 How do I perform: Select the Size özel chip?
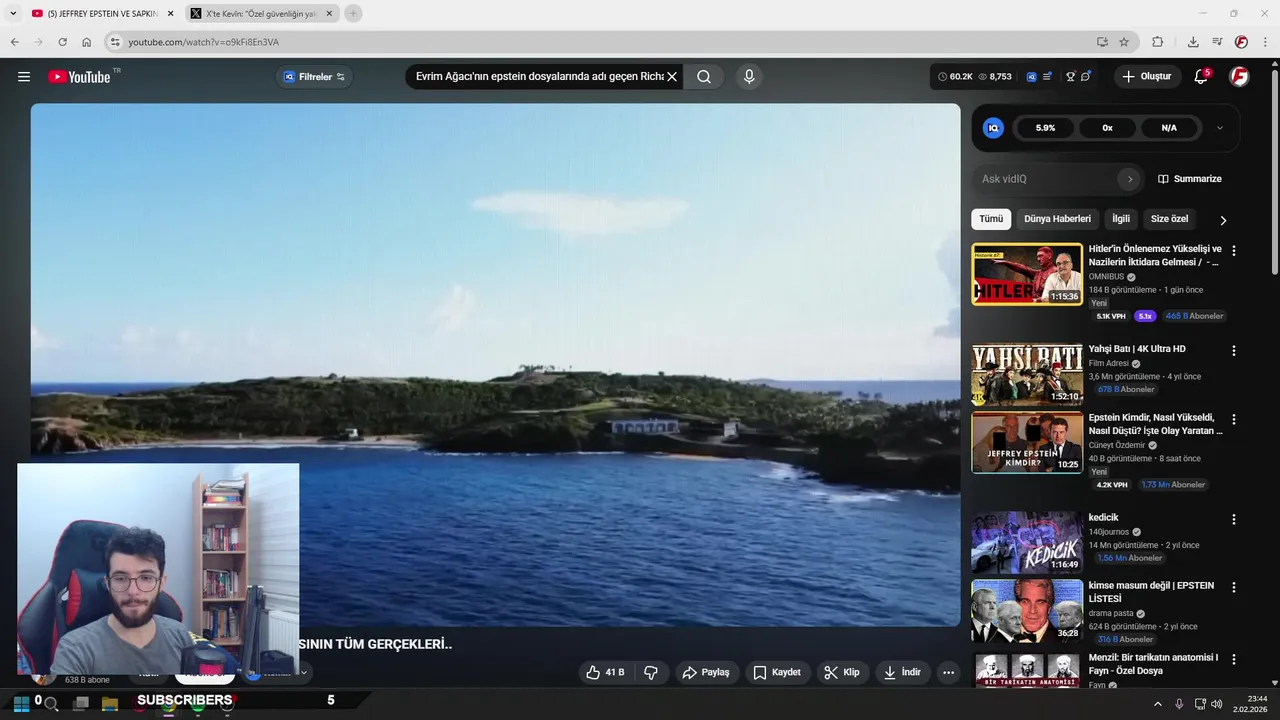click(x=1169, y=219)
